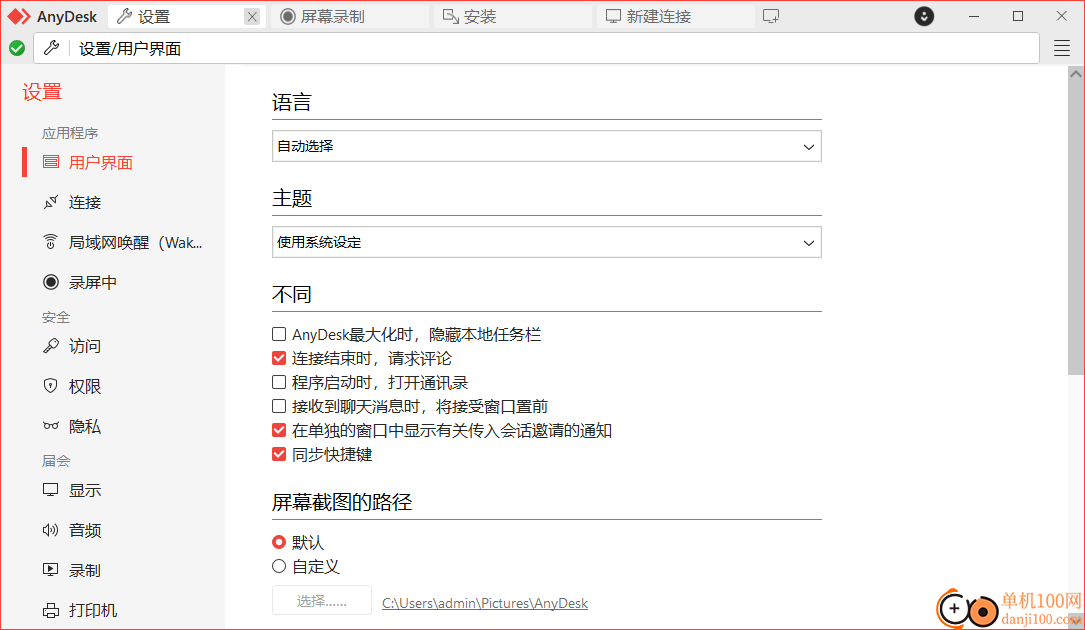Image resolution: width=1085 pixels, height=630 pixels.
Task: Click the scrollbar up arrow
Action: tap(1076, 73)
